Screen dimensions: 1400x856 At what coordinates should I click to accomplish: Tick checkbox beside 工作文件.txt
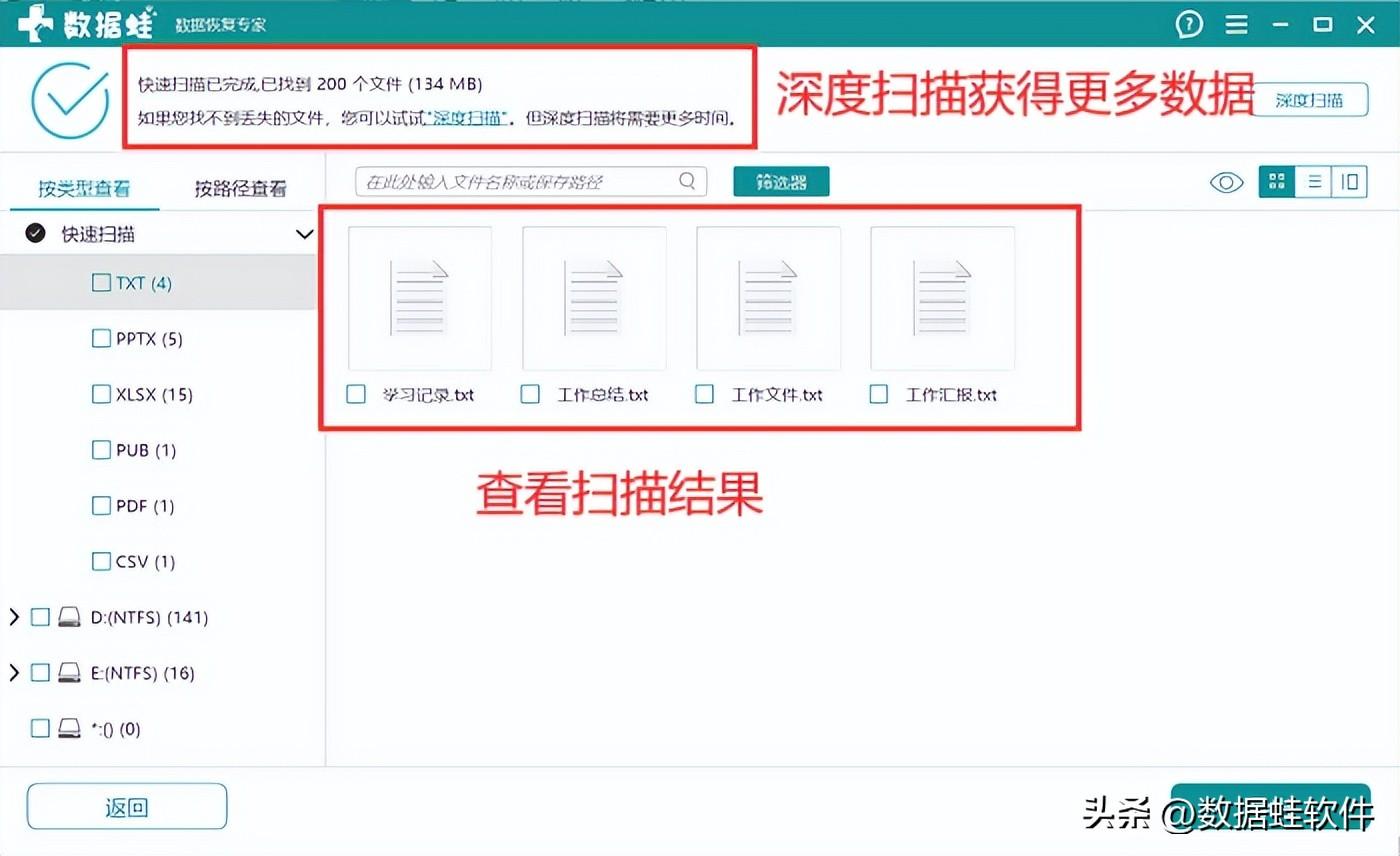tap(705, 394)
